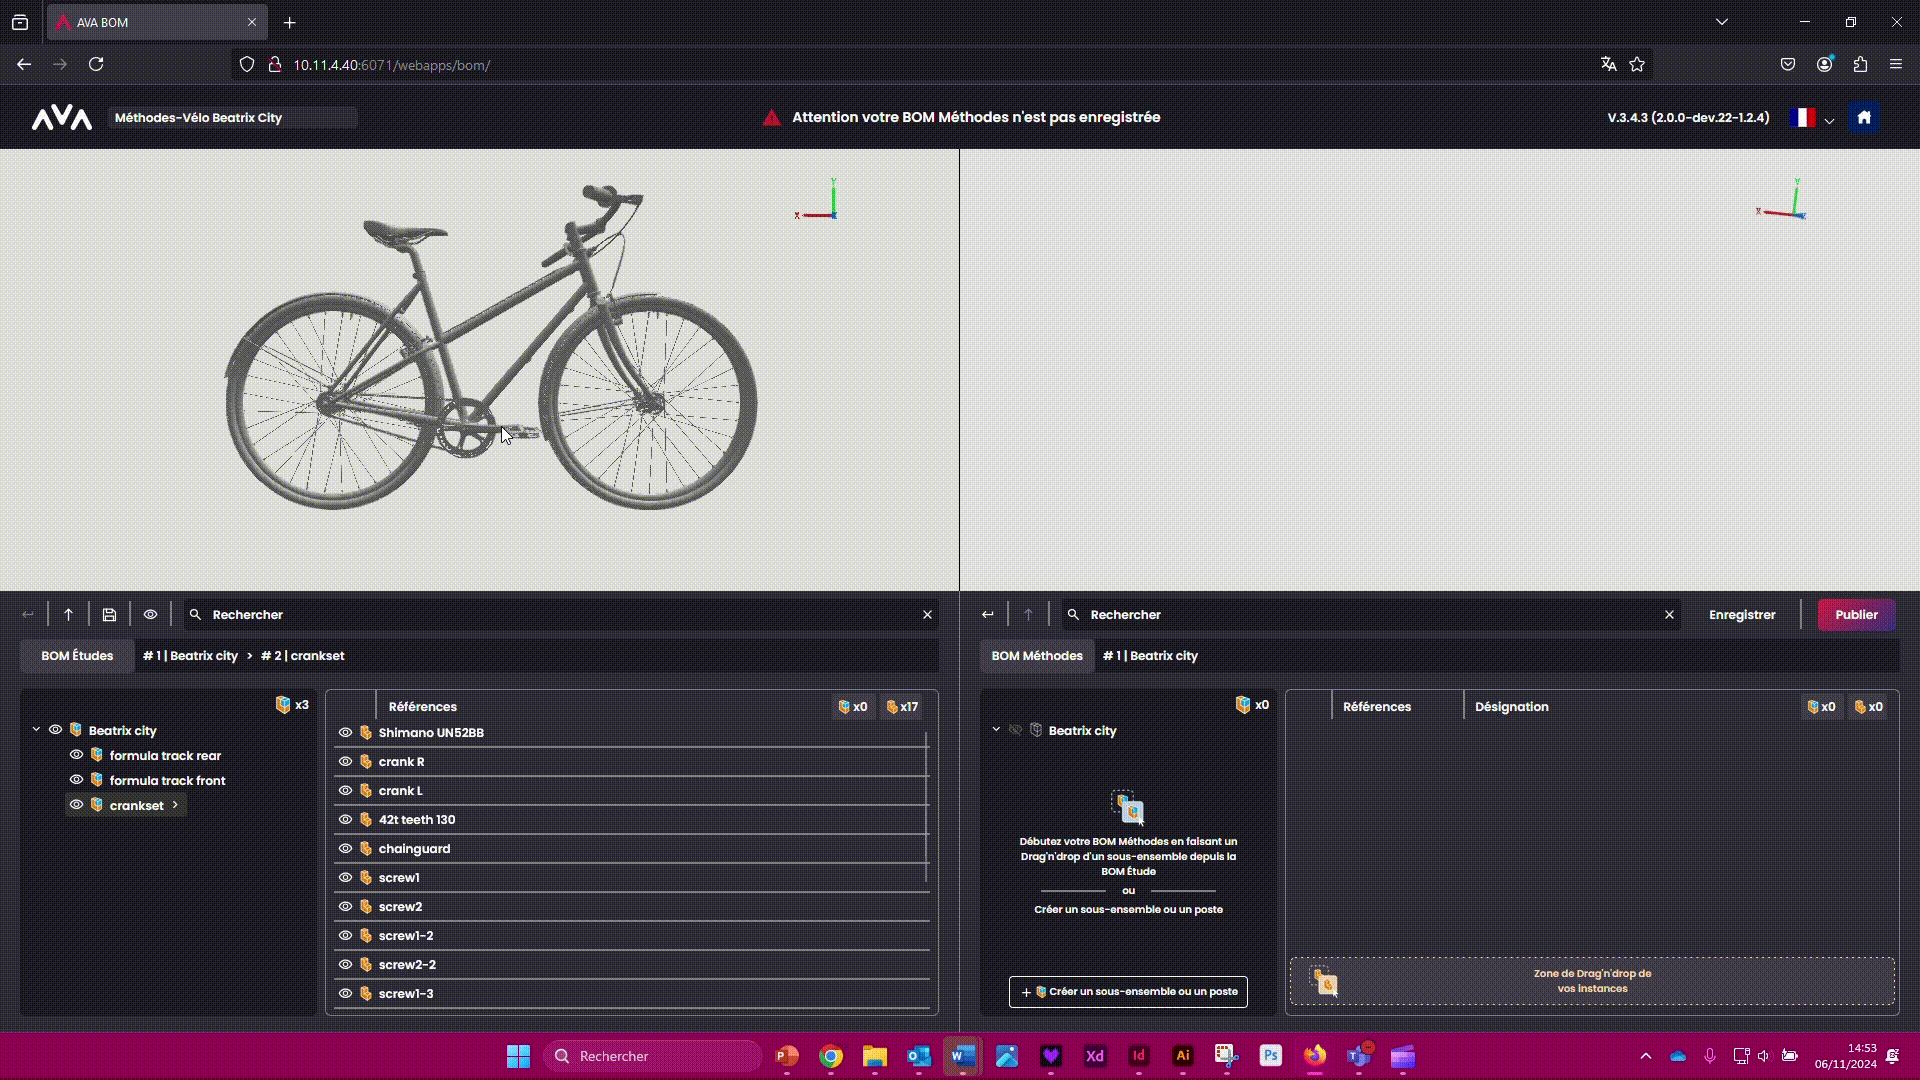Screen dimensions: 1920x1080
Task: Click the back arrow in BOM Méthodes toolbar
Action: (x=987, y=615)
